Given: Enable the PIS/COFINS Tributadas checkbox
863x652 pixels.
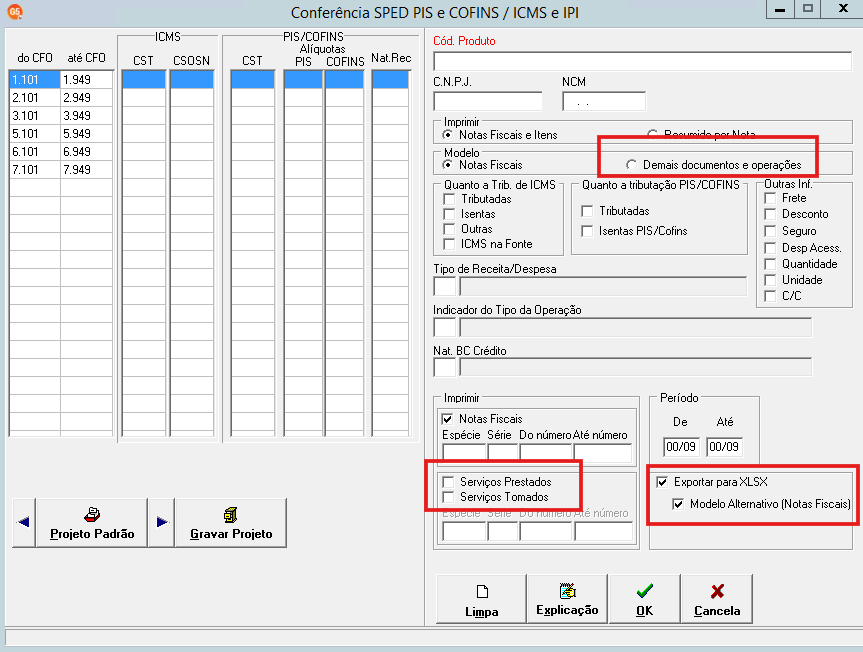Looking at the screenshot, I should click(587, 211).
